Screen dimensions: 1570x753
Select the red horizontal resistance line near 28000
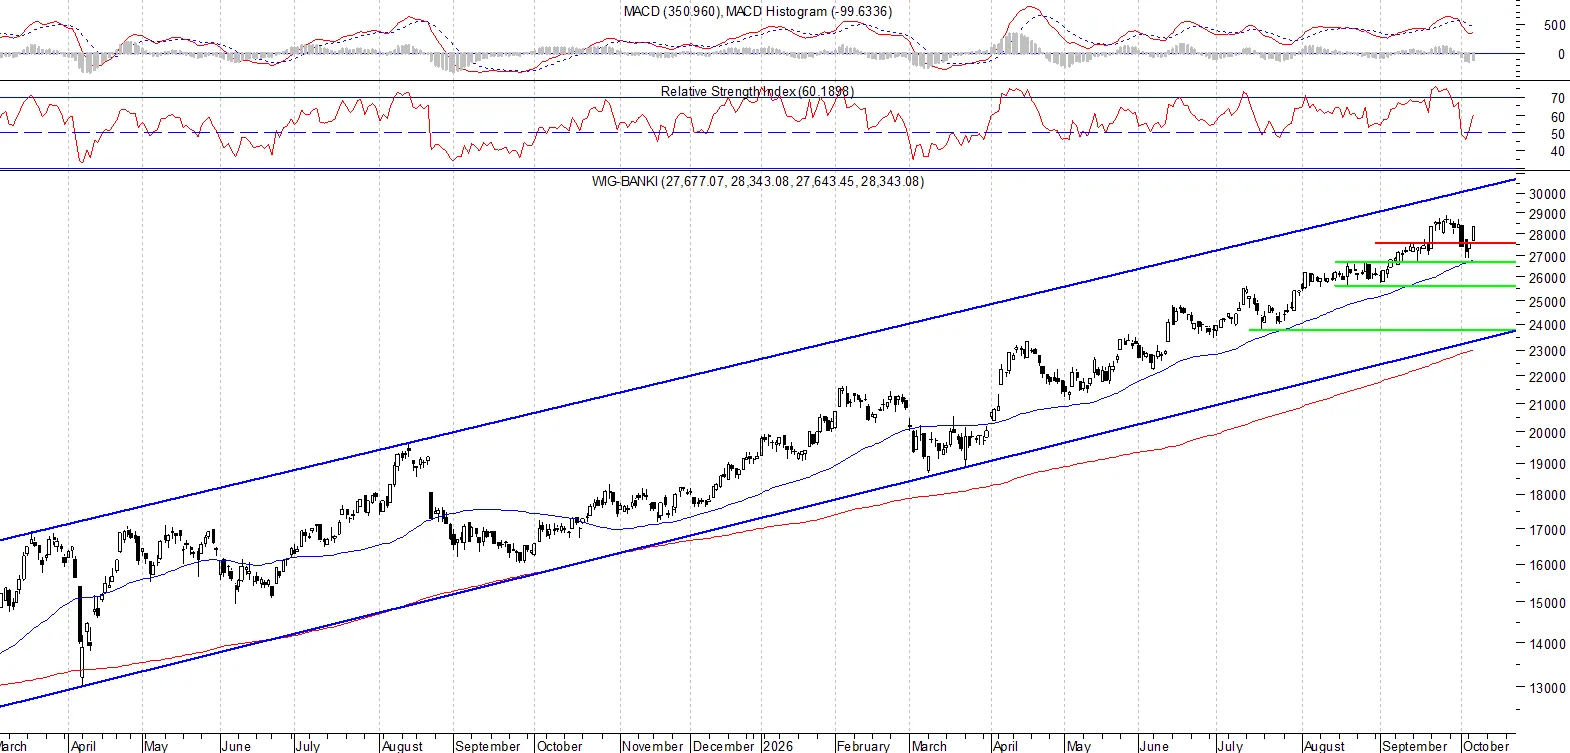[1445, 243]
